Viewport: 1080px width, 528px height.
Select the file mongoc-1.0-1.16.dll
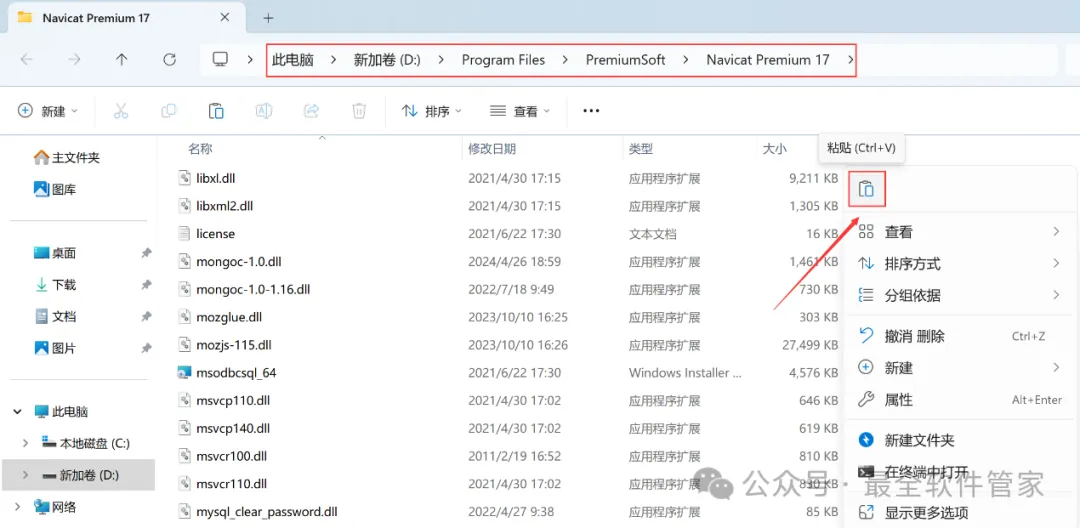[253, 289]
